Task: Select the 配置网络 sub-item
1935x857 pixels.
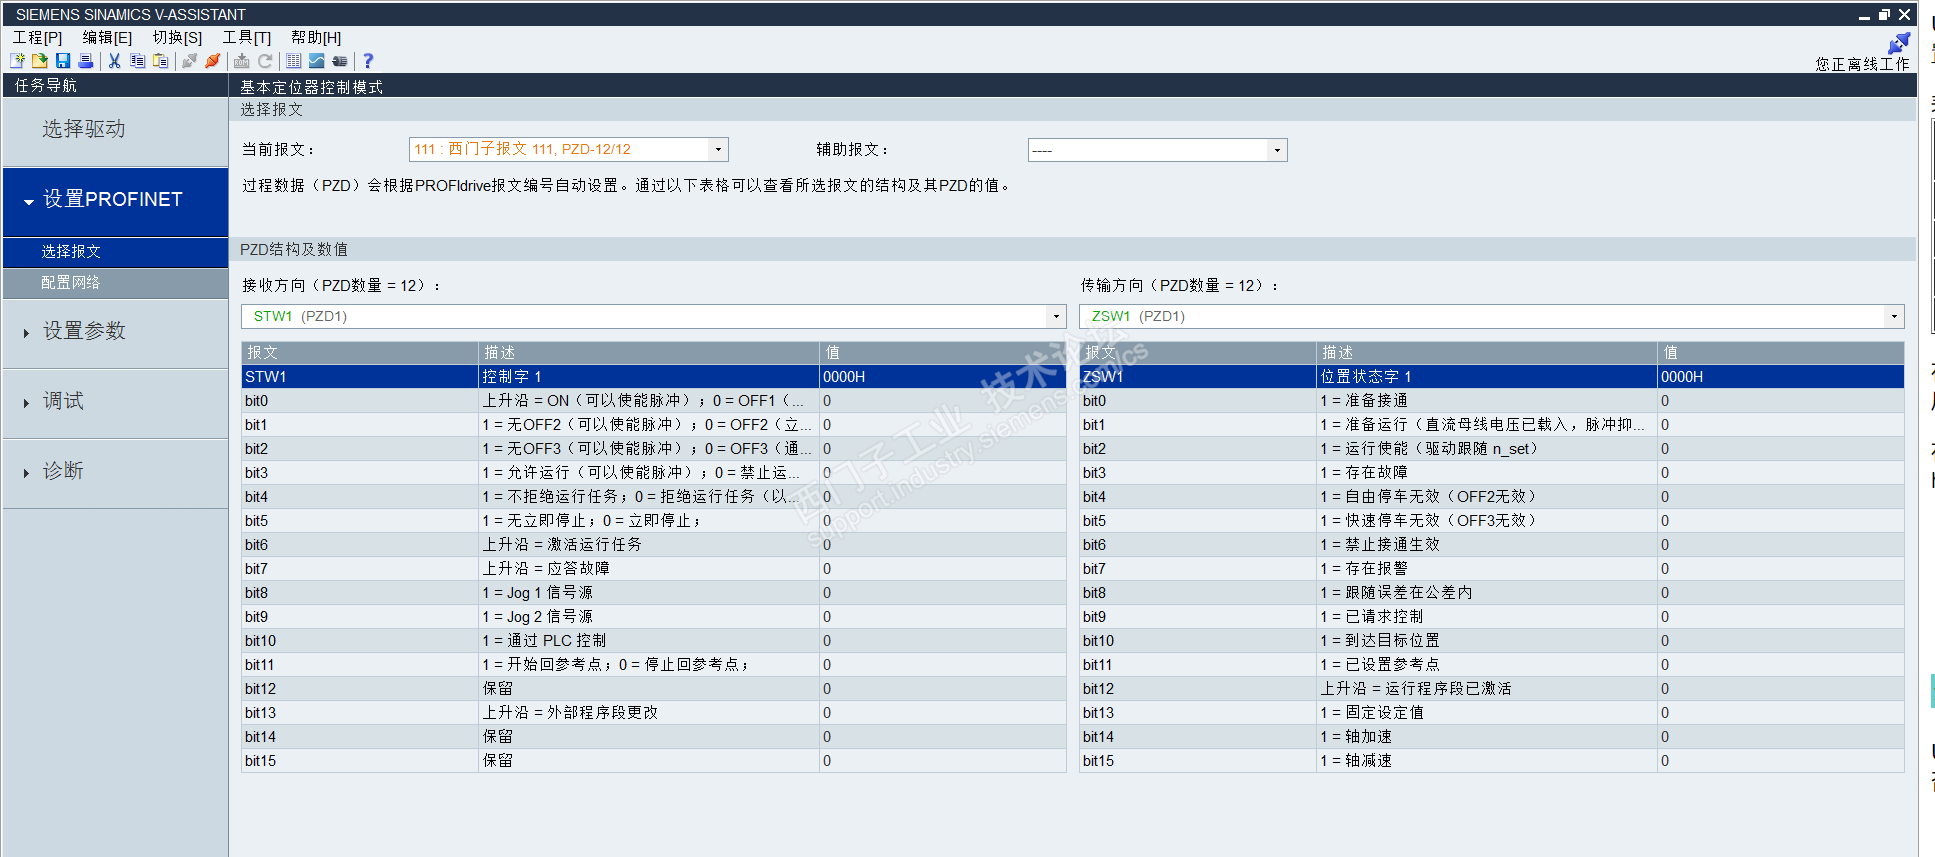Action: coord(115,283)
